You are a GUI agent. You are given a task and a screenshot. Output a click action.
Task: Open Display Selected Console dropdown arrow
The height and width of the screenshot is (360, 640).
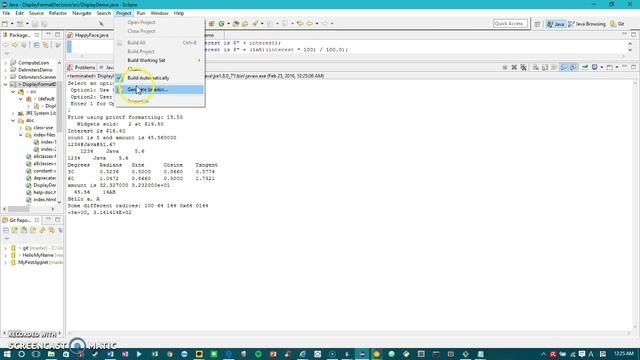click(x=601, y=67)
